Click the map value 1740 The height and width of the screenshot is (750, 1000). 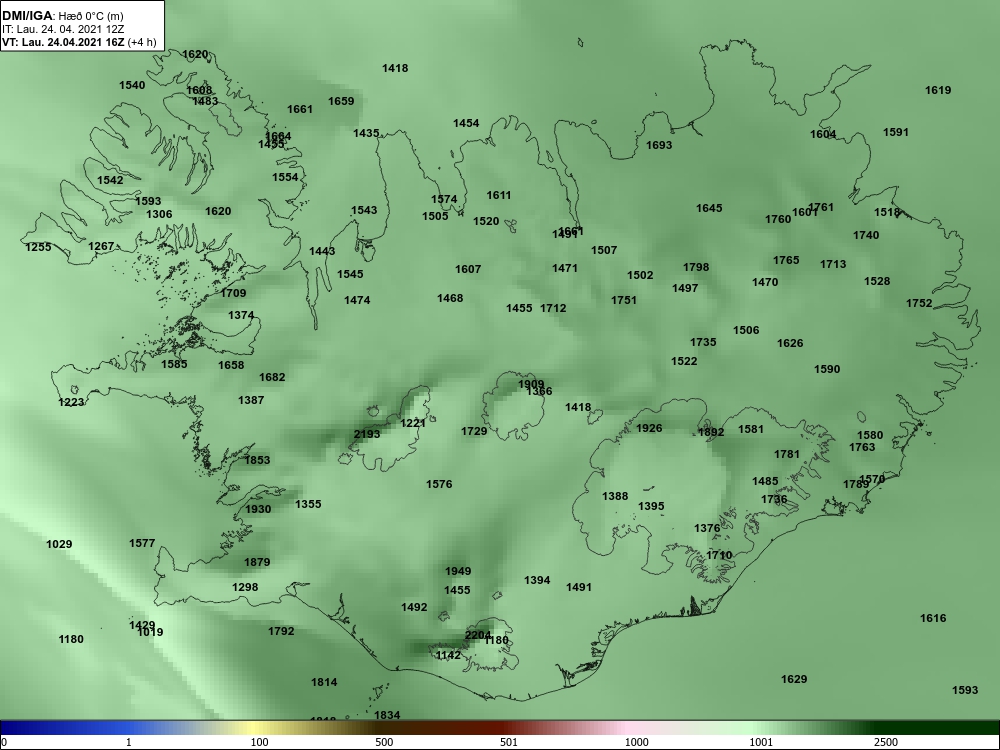point(866,235)
